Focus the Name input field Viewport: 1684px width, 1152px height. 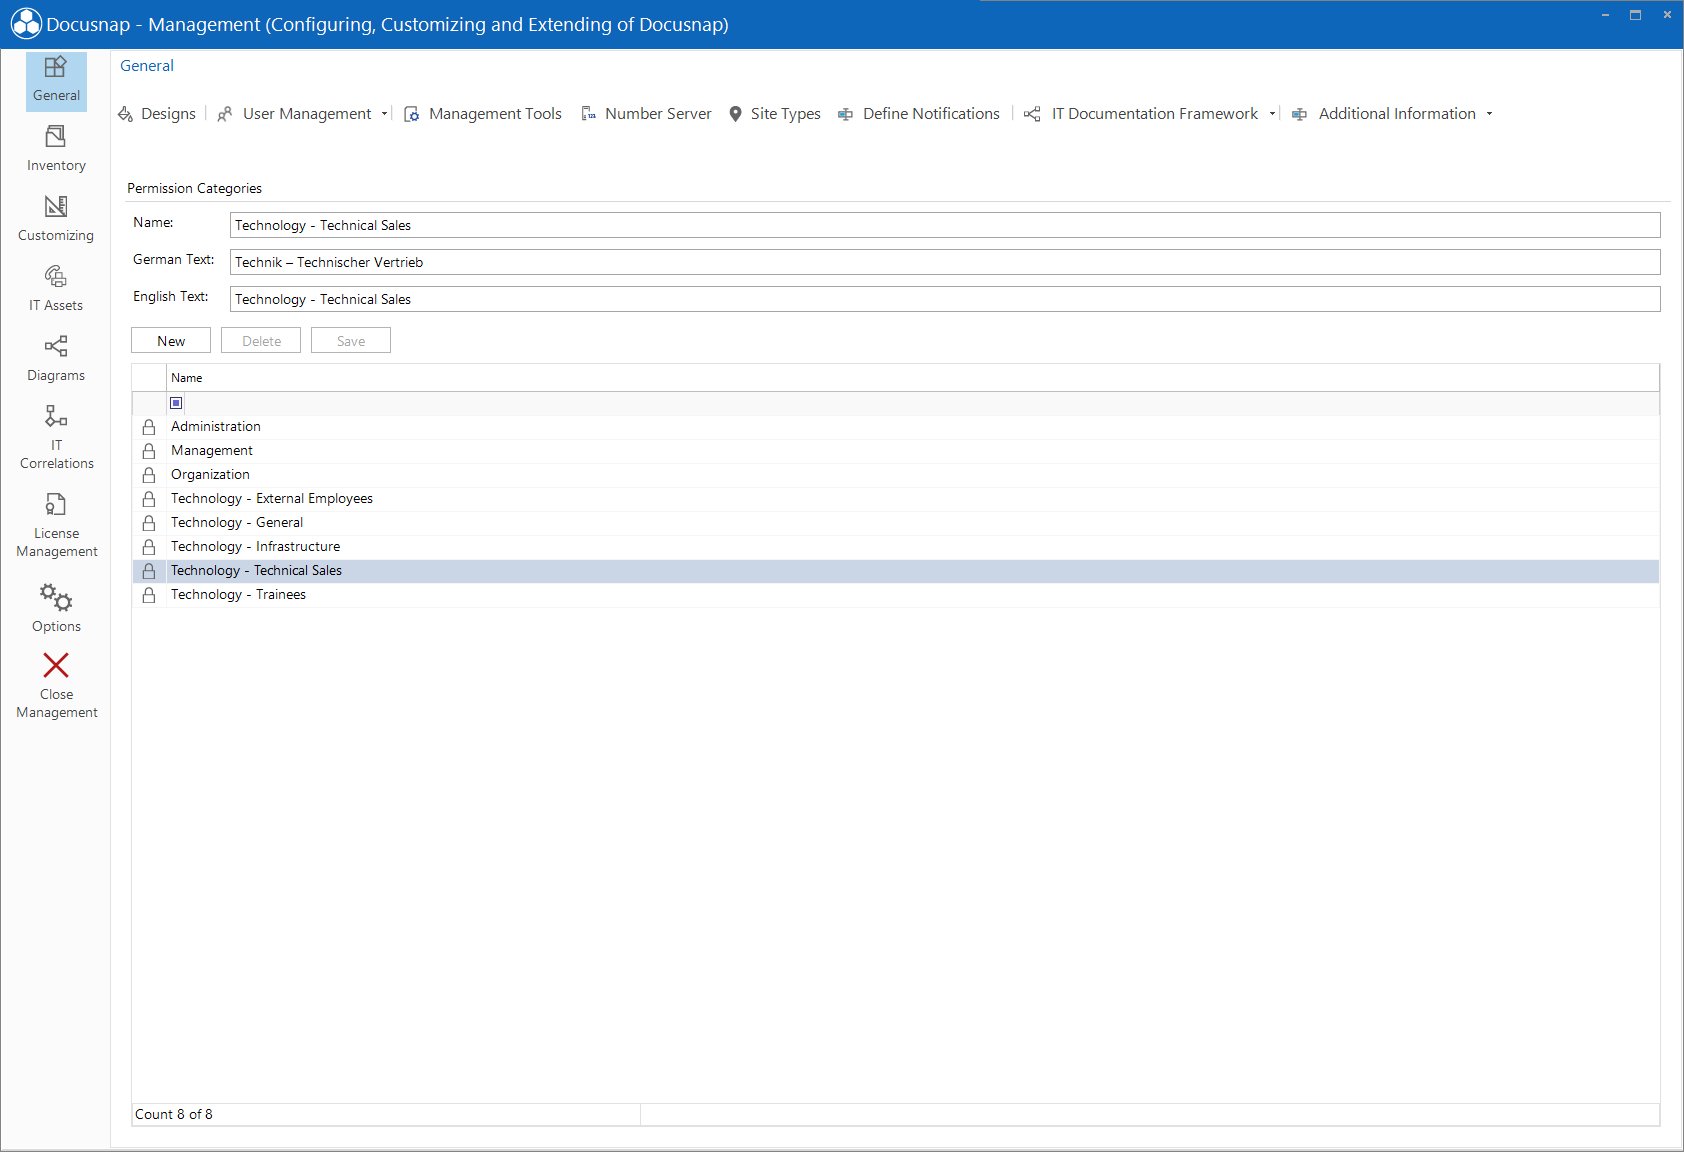coord(945,225)
